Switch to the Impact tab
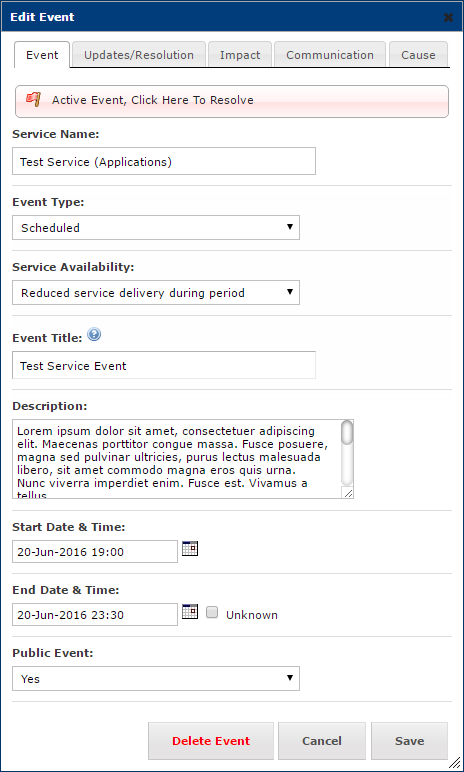This screenshot has height=772, width=464. pos(240,55)
